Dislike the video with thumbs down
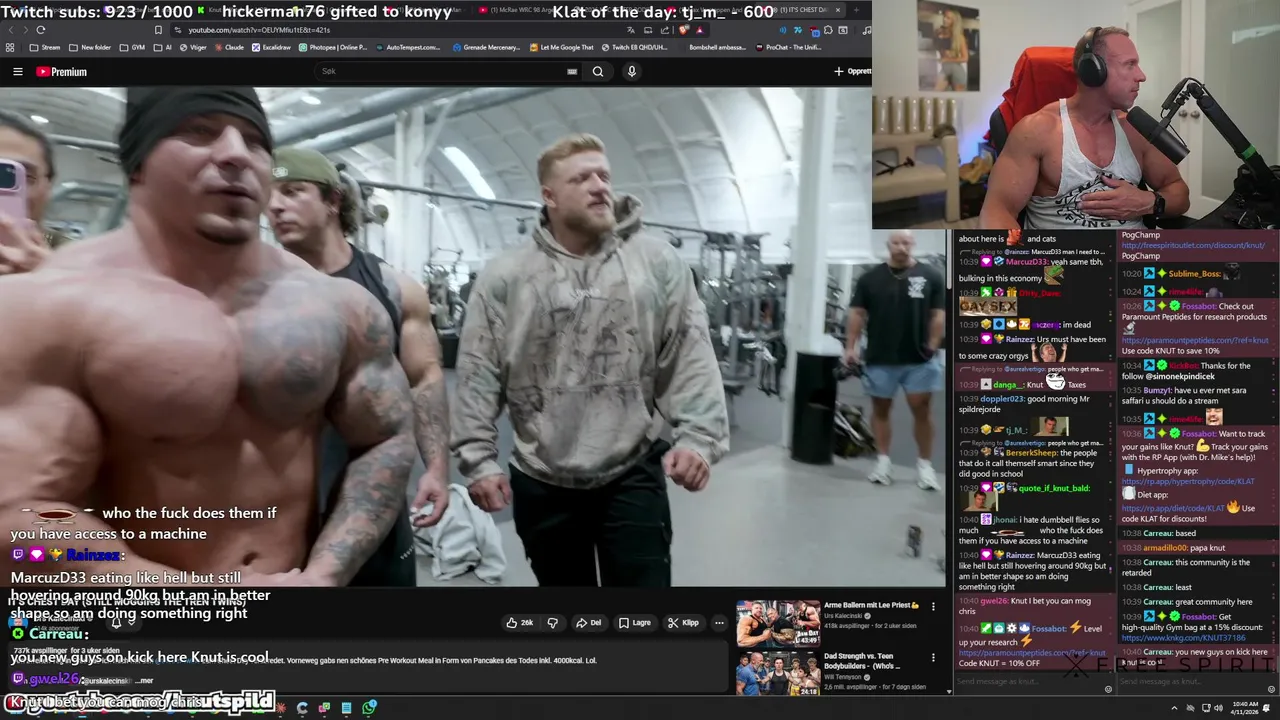 pos(552,622)
